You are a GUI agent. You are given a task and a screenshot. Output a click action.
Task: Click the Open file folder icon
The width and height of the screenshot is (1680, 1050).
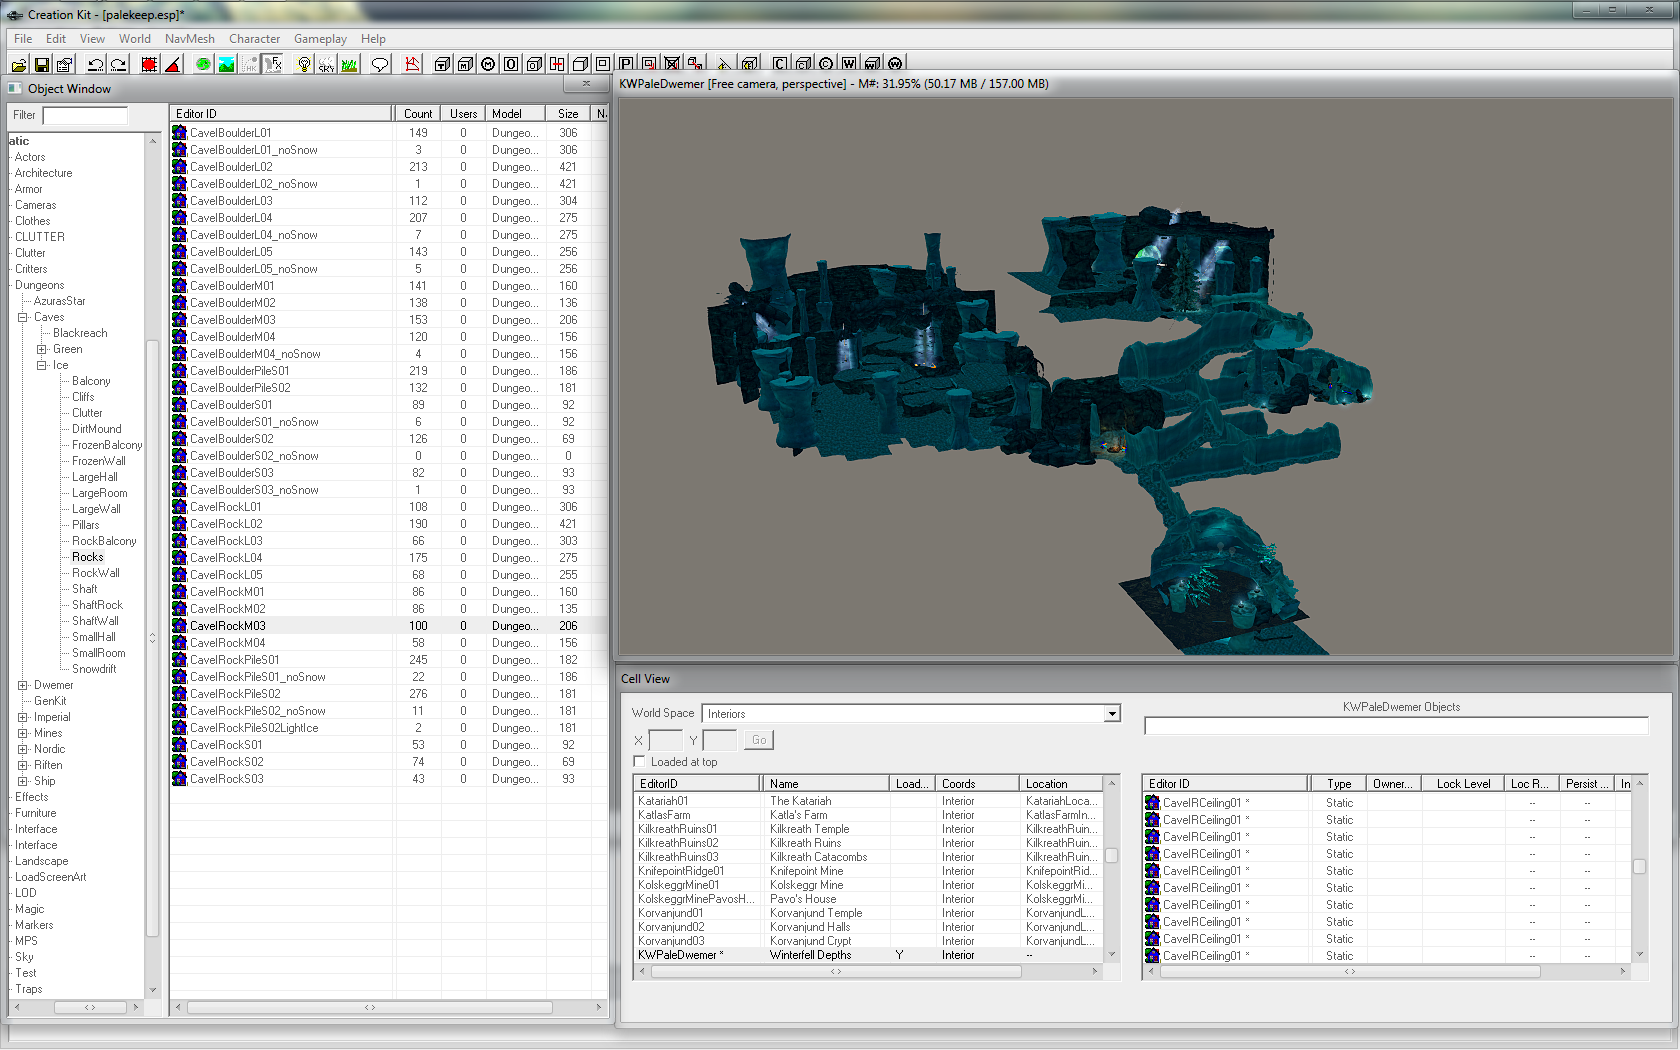tap(19, 65)
